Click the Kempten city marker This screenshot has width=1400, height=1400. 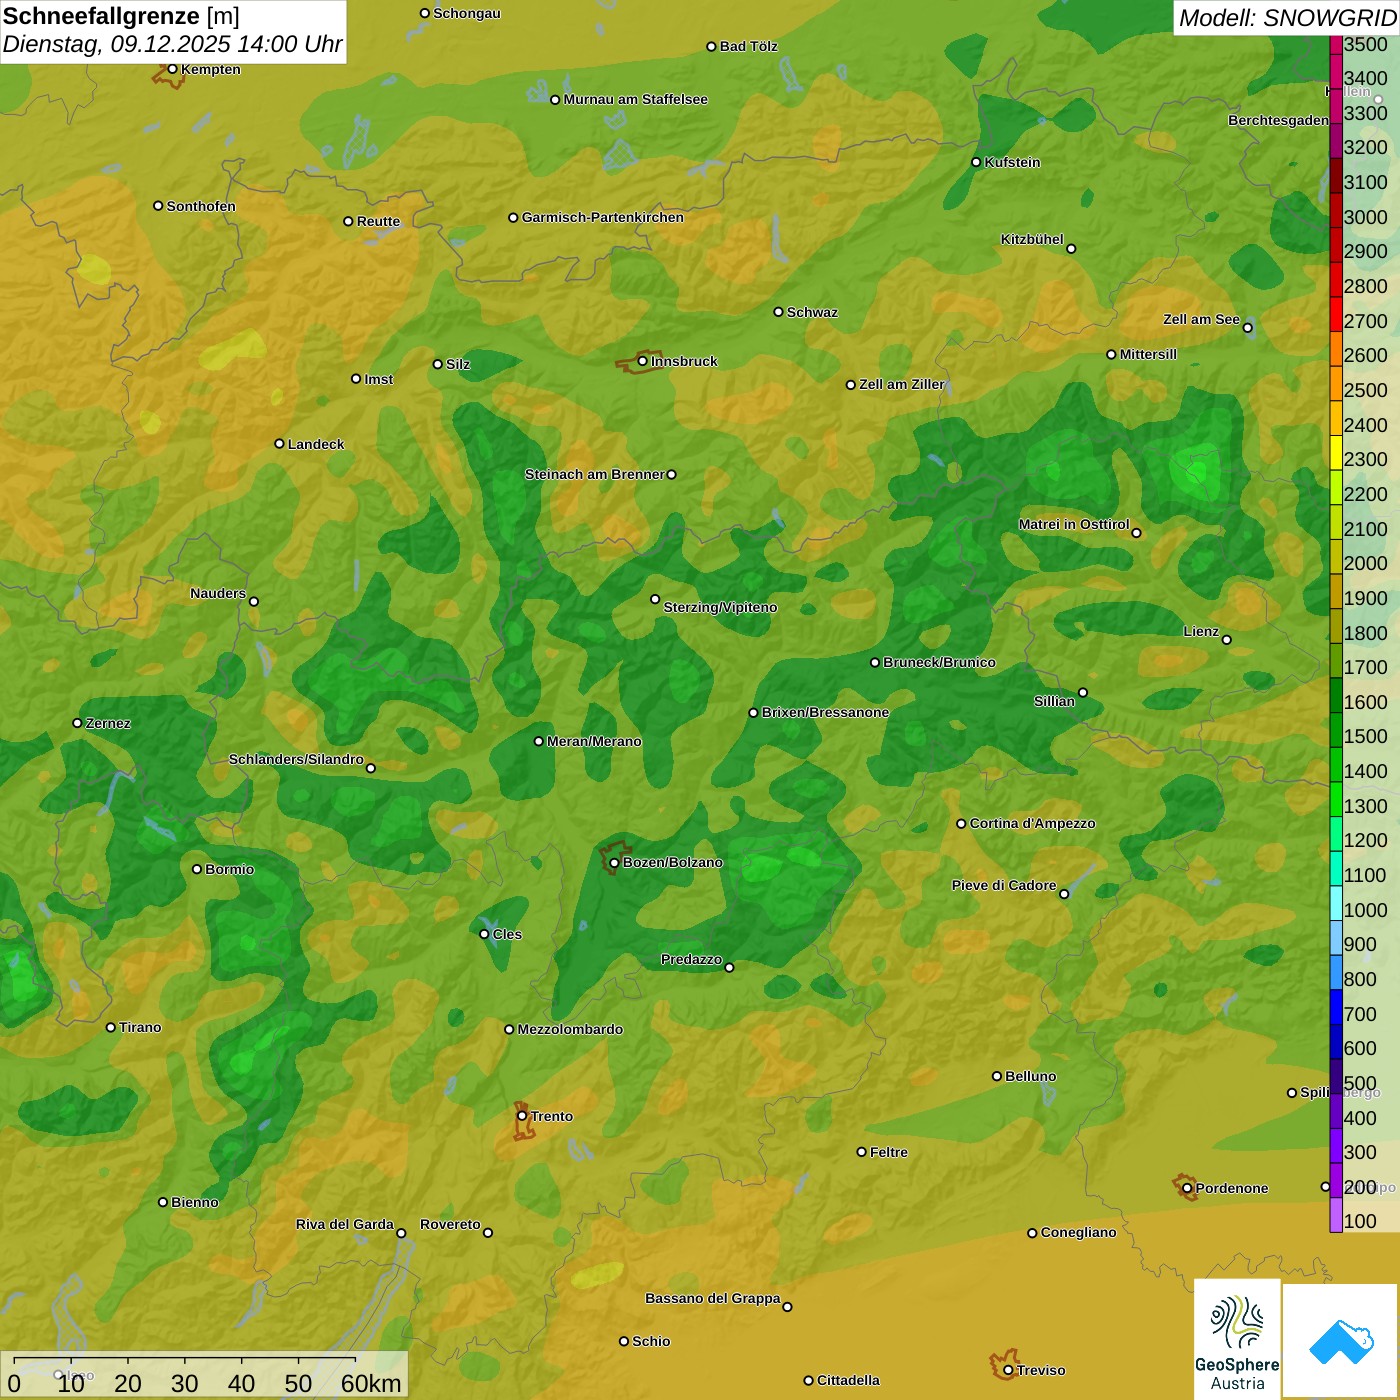(x=172, y=69)
